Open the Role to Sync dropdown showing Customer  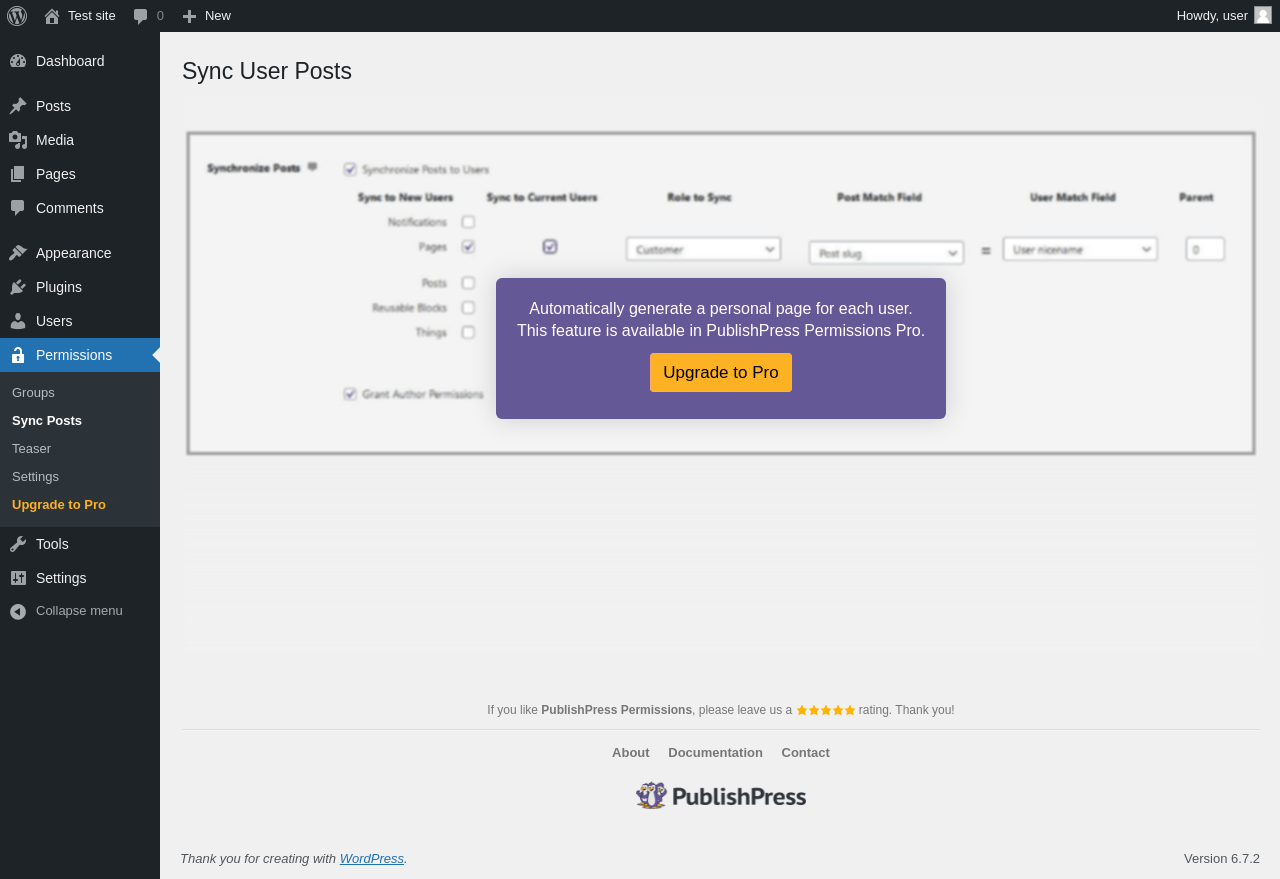tap(704, 249)
